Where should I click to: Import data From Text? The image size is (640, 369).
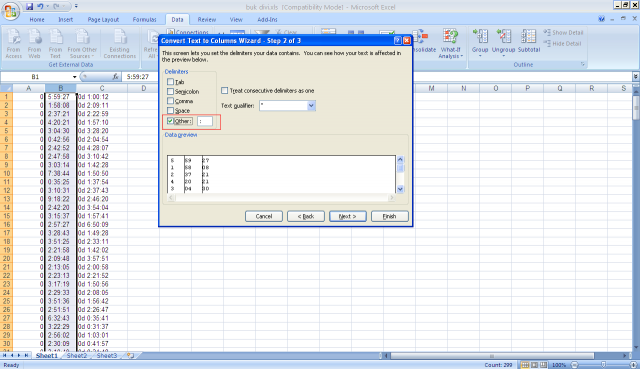click(56, 44)
